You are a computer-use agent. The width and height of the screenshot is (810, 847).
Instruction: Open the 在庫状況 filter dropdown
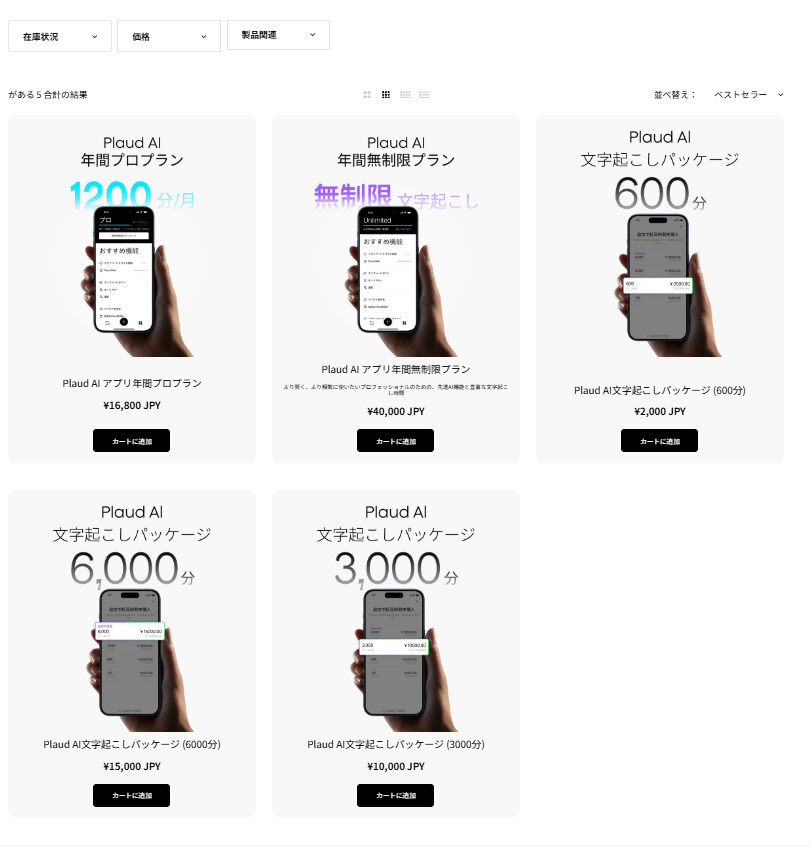tap(60, 36)
